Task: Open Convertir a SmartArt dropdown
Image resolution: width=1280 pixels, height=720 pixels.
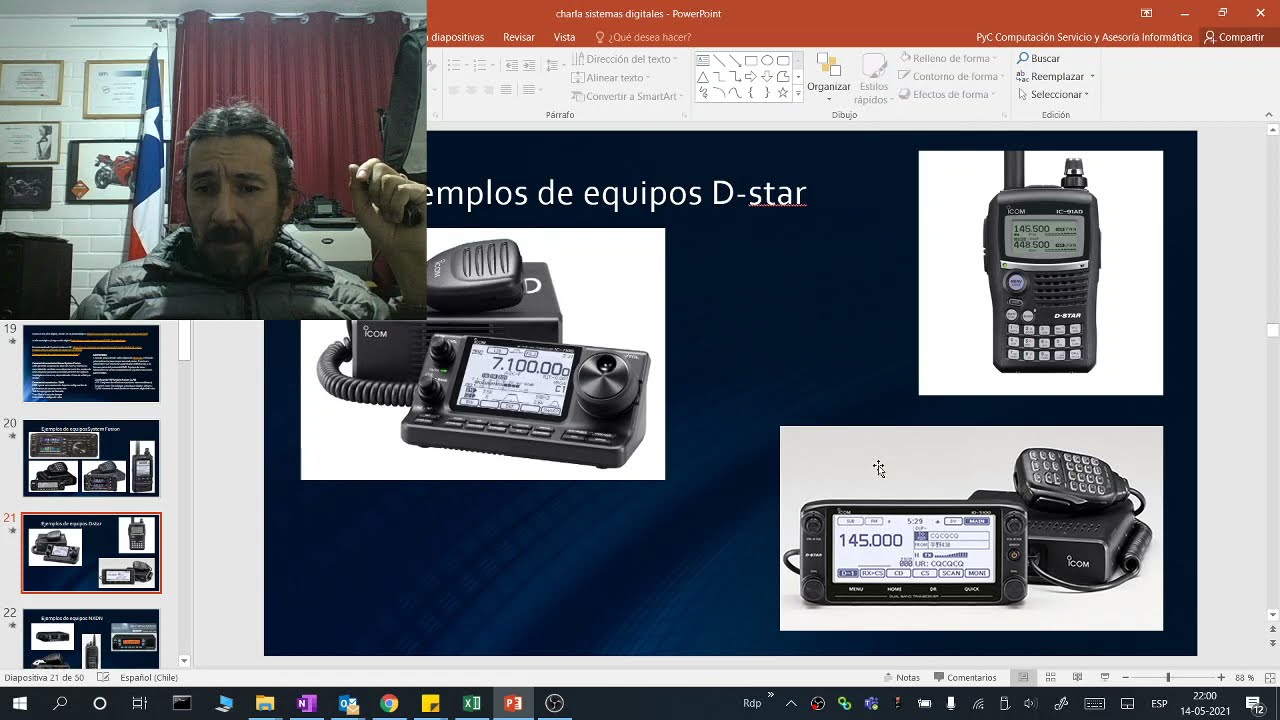Action: pyautogui.click(x=628, y=96)
